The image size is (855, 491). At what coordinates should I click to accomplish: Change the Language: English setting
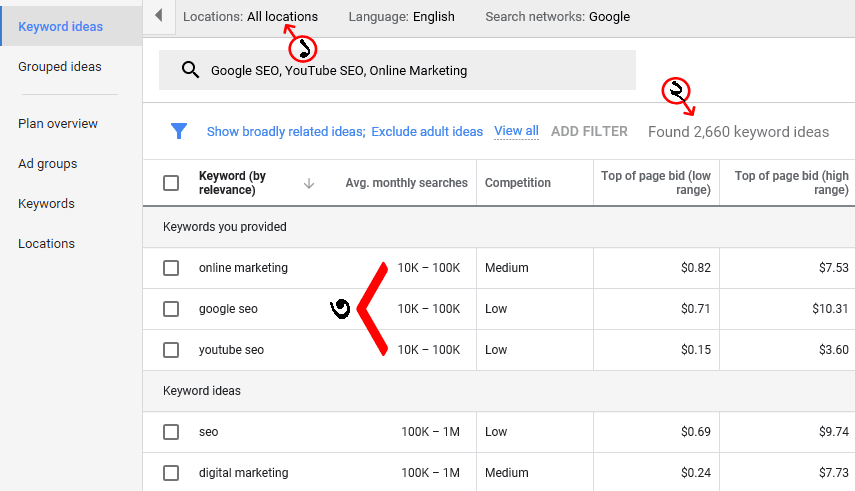401,16
